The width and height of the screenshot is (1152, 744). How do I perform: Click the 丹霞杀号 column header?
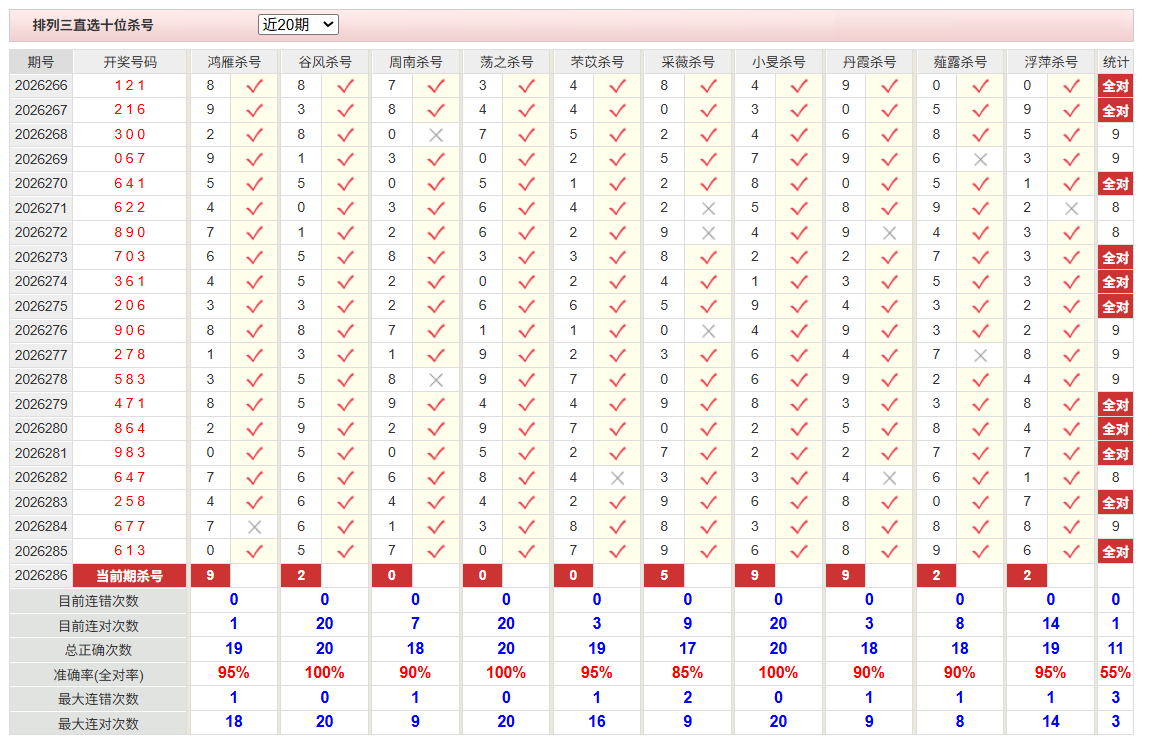click(869, 62)
